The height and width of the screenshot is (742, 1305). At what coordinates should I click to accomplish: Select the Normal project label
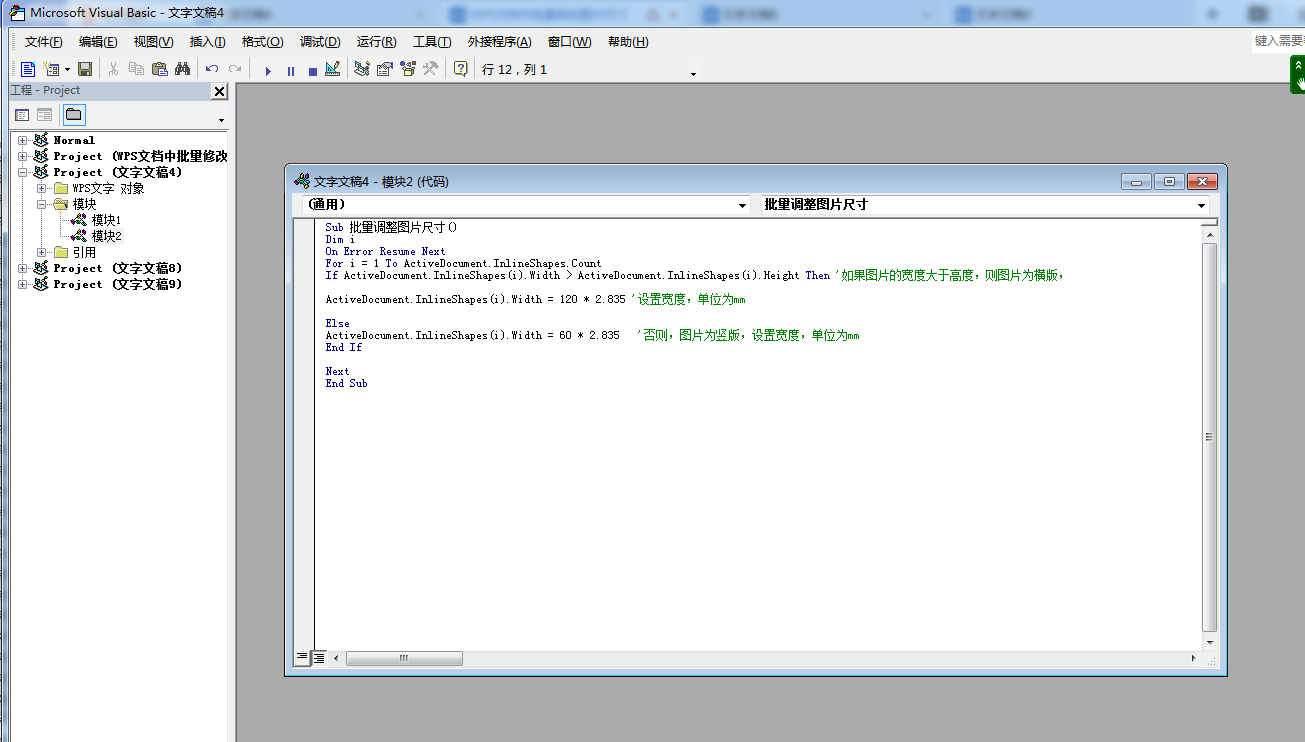(74, 140)
